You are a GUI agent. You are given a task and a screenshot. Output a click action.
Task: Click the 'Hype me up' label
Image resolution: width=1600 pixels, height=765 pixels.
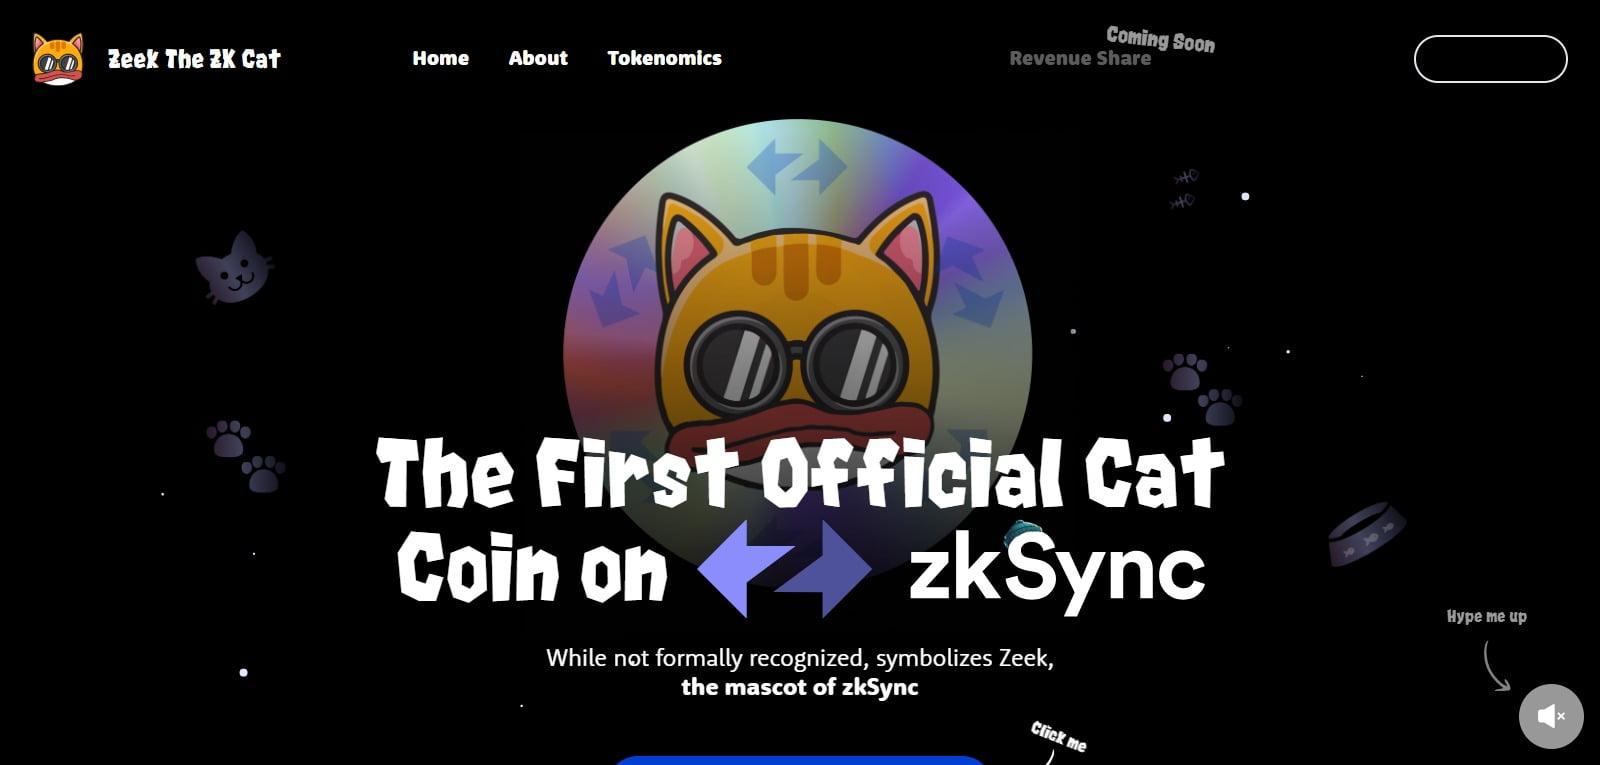(1487, 616)
